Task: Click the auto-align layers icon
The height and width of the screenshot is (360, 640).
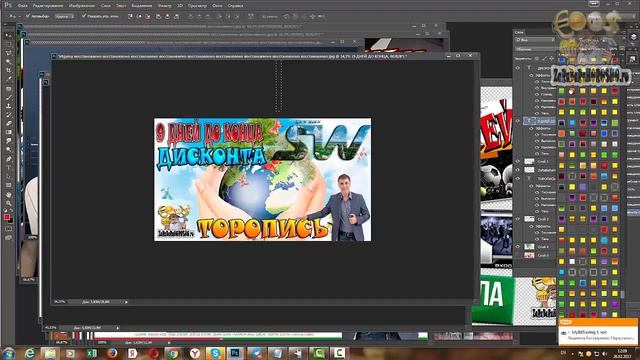Action: point(251,16)
